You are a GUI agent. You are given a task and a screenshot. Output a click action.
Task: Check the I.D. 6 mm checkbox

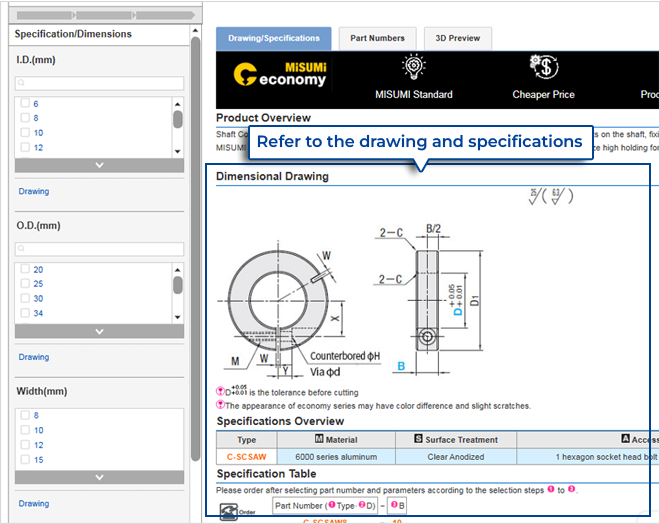[25, 104]
